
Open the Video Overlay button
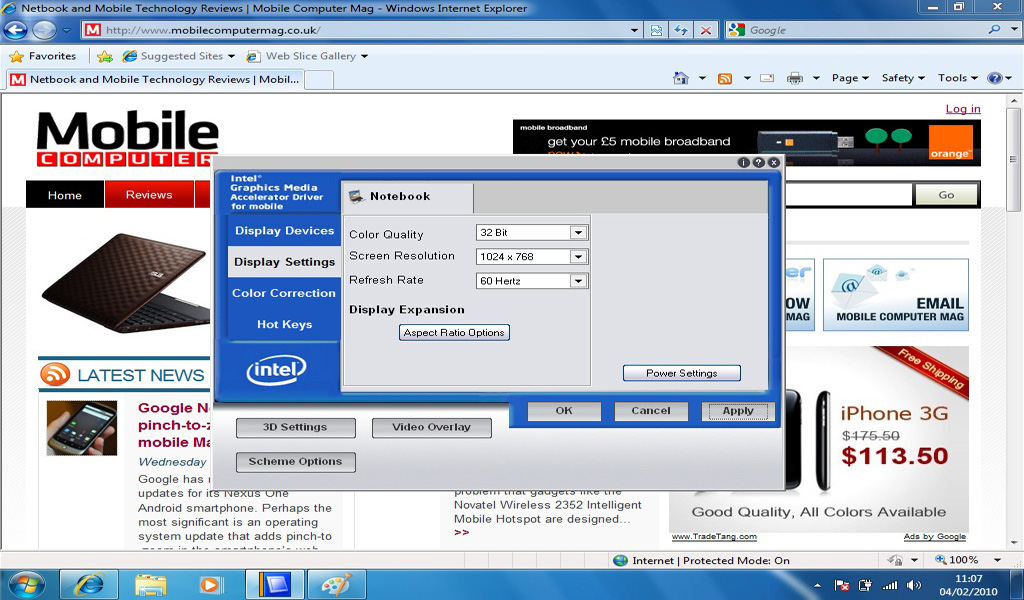pos(432,428)
